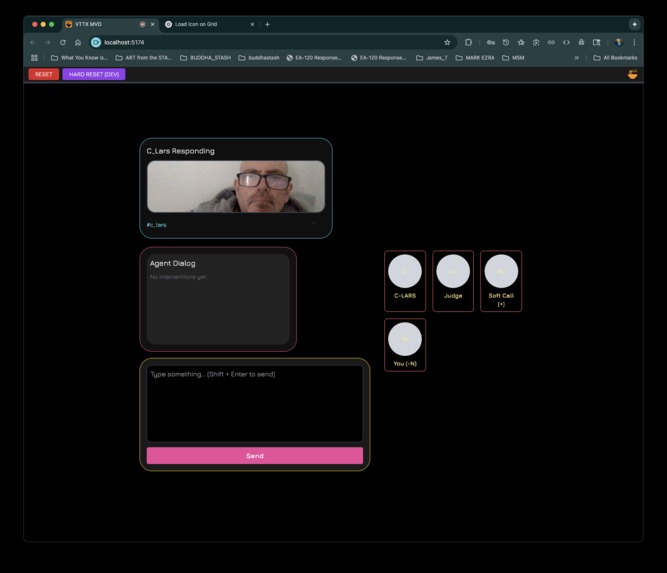Viewport: 667px width, 573px height.
Task: Switch to the VTTX MVD tab
Action: [111, 24]
